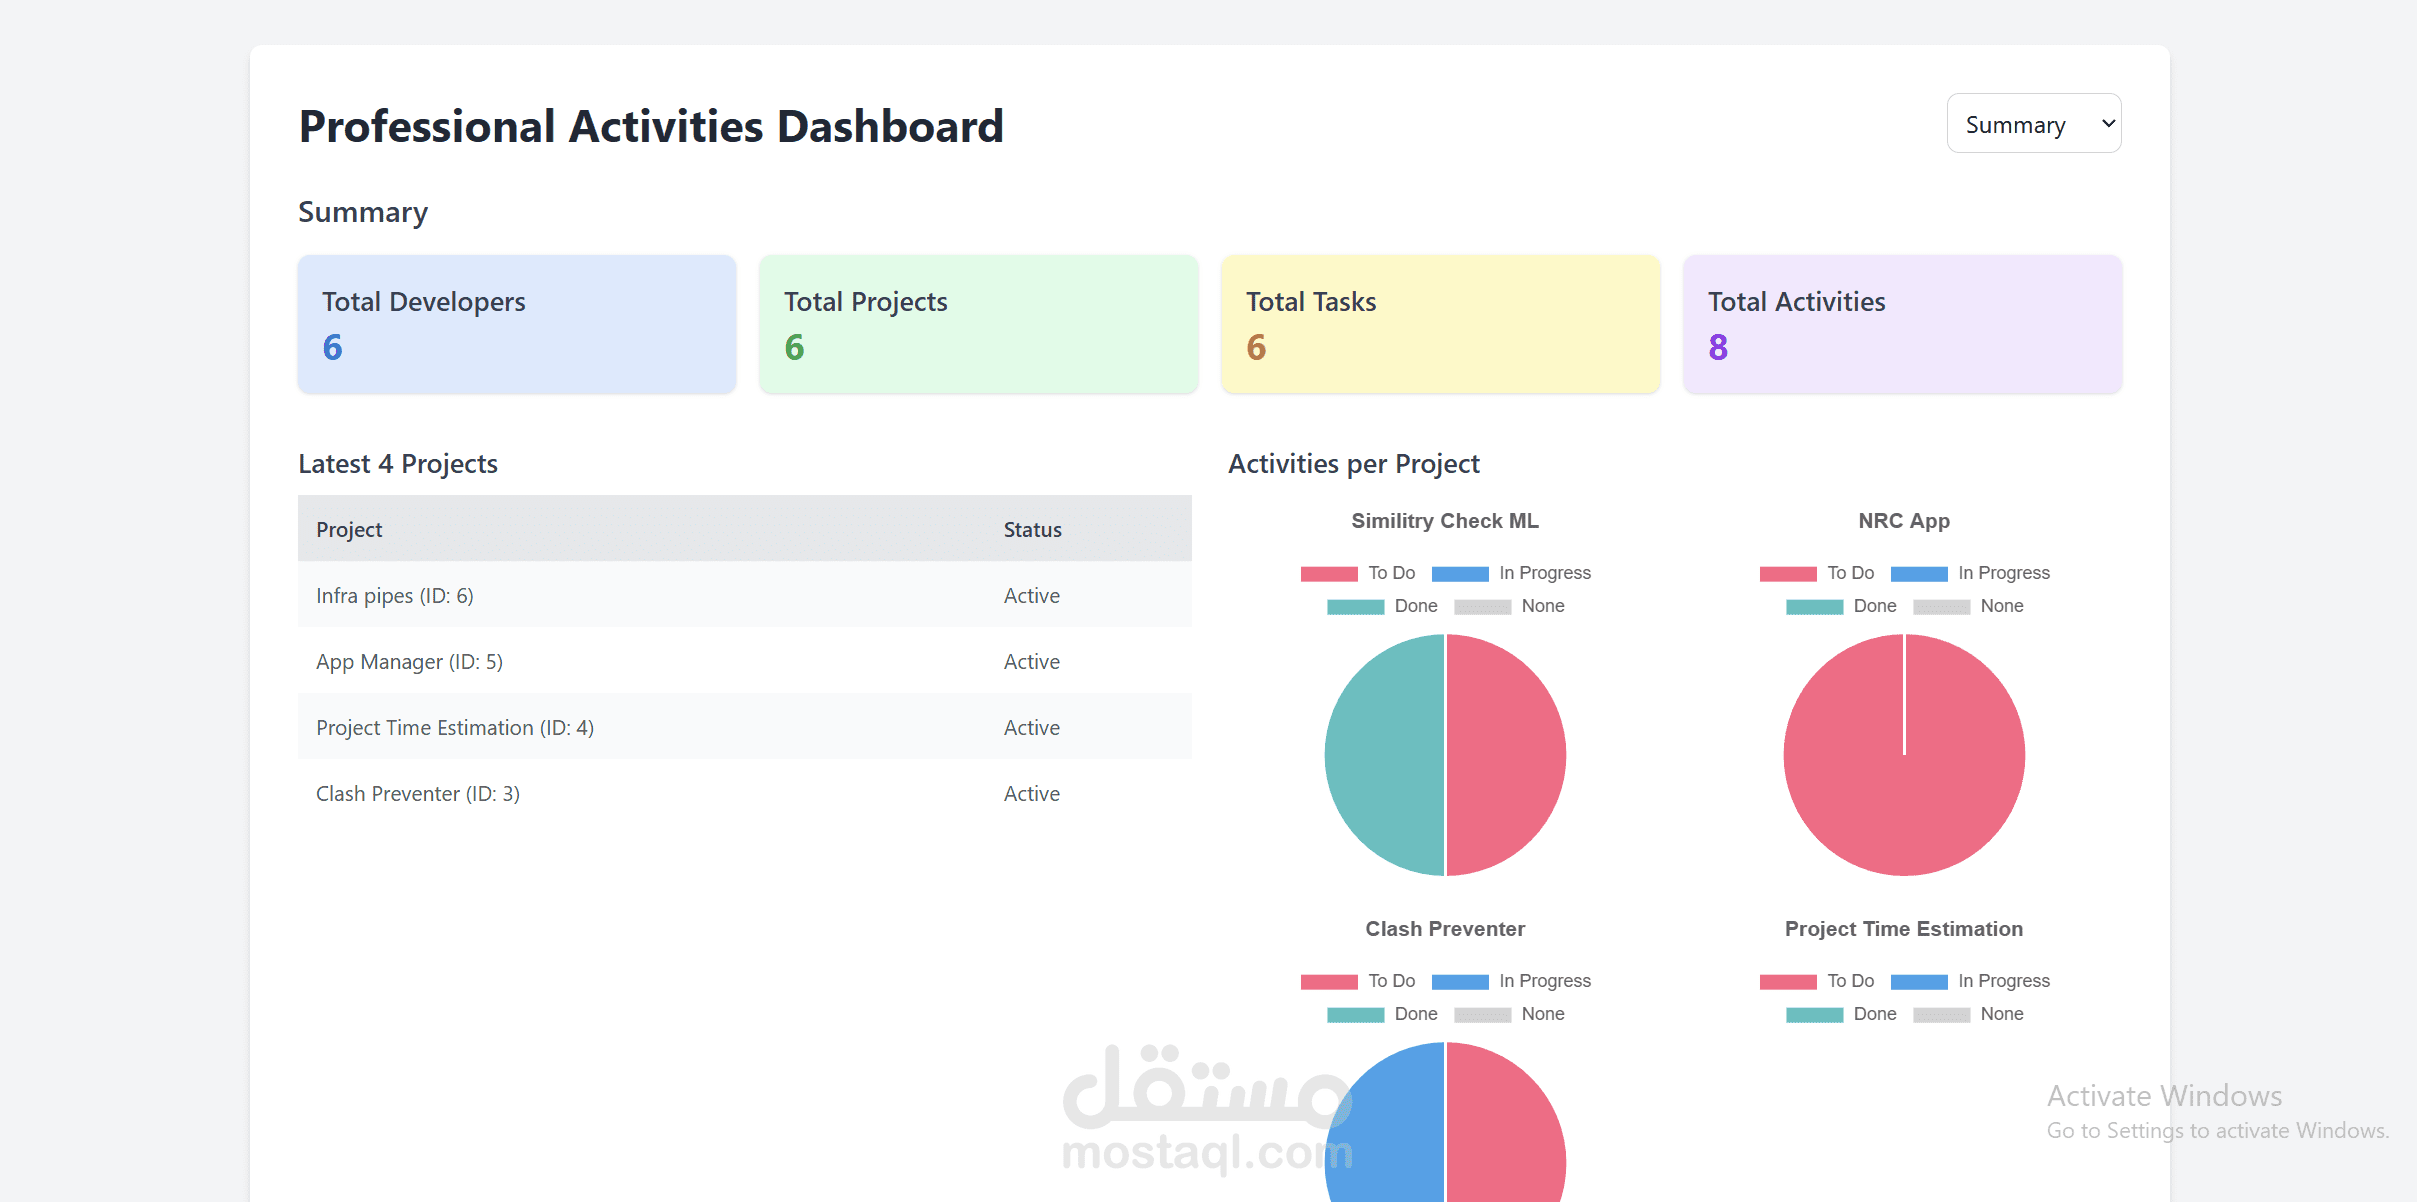Click the Total Activities card

tap(1903, 324)
